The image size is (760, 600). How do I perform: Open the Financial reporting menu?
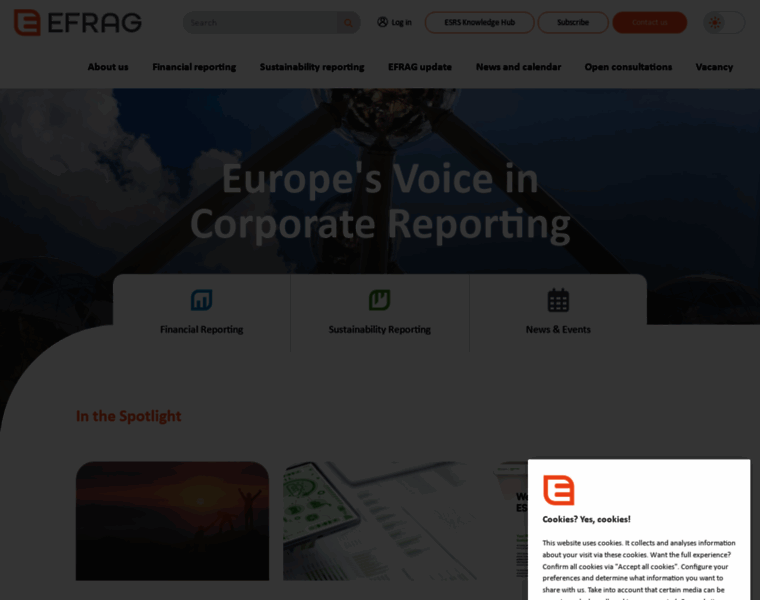(194, 67)
